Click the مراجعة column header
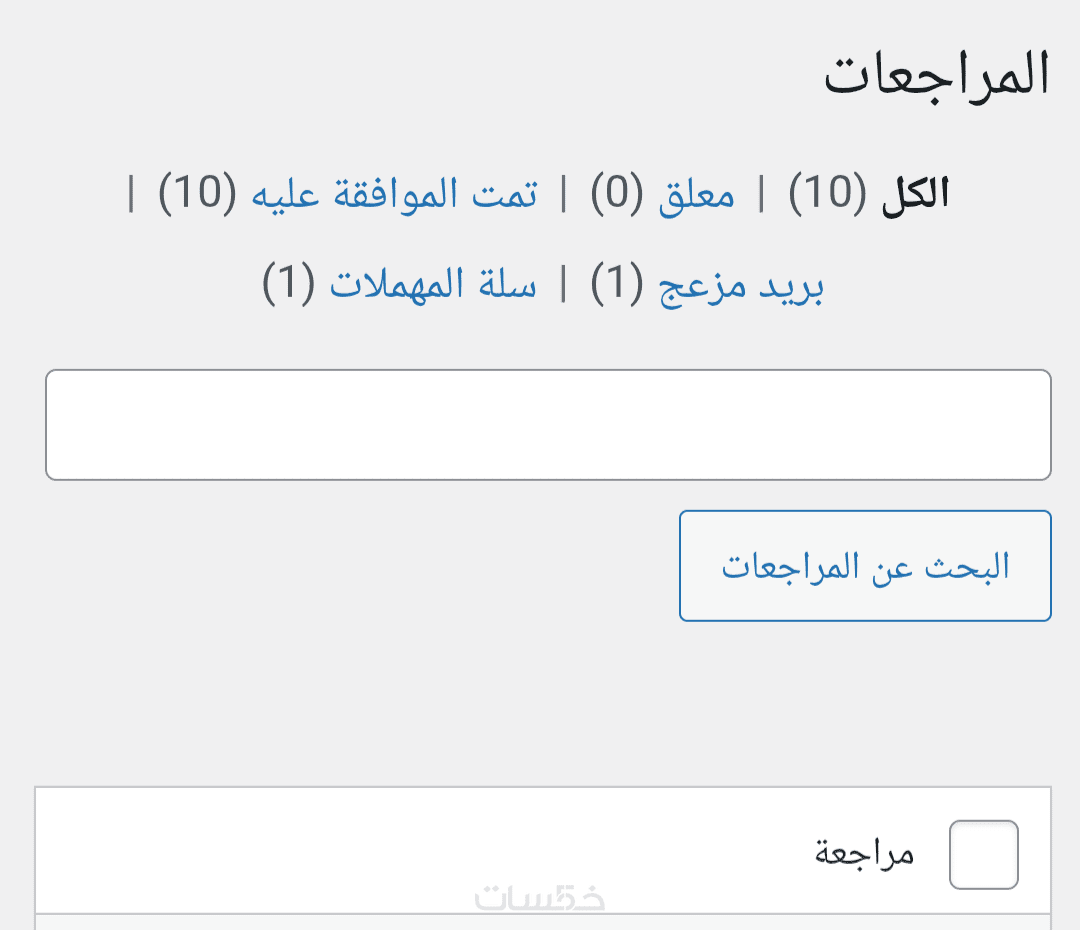1080x930 pixels. [x=865, y=855]
